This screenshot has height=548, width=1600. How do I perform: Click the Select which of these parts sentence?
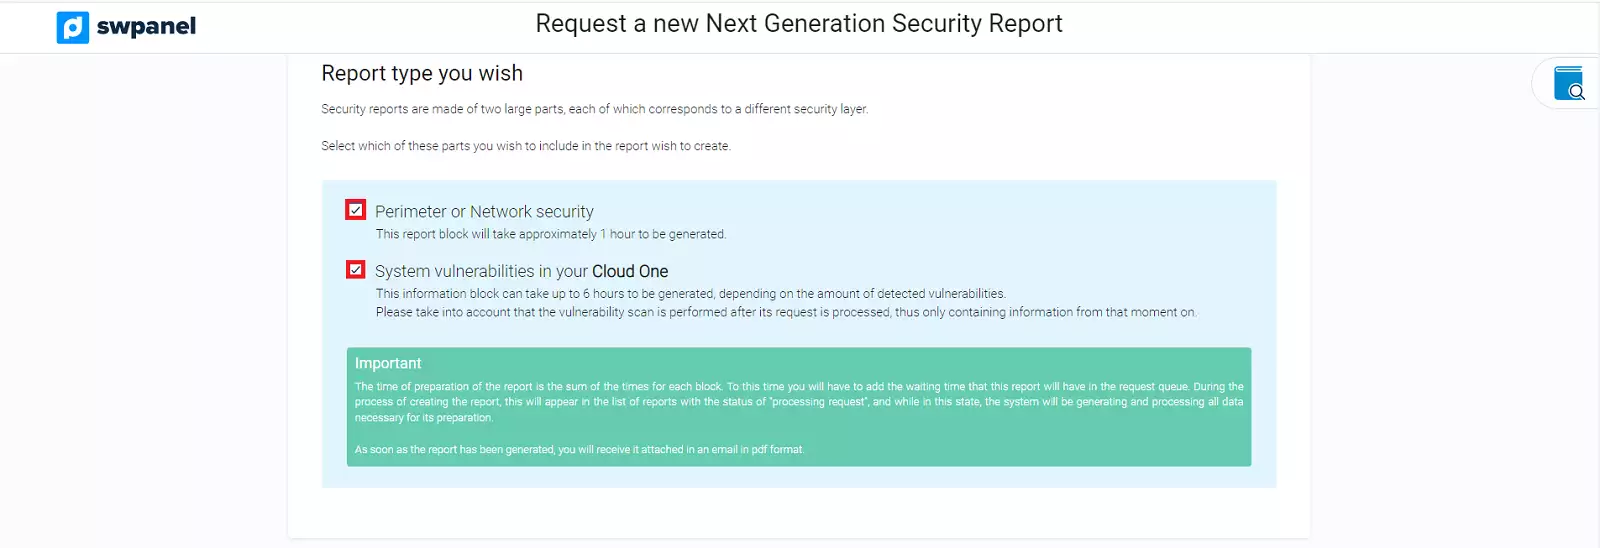[525, 146]
